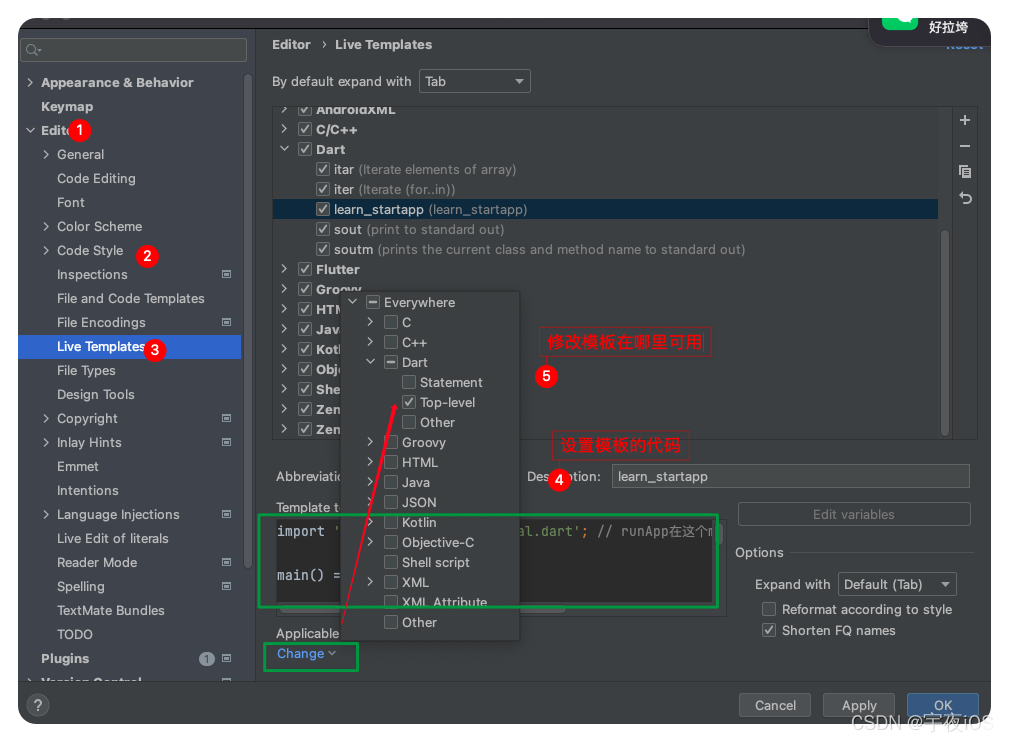Screen dimensions: 1009x742
Task: Click the duplicate template copy icon
Action: click(965, 172)
